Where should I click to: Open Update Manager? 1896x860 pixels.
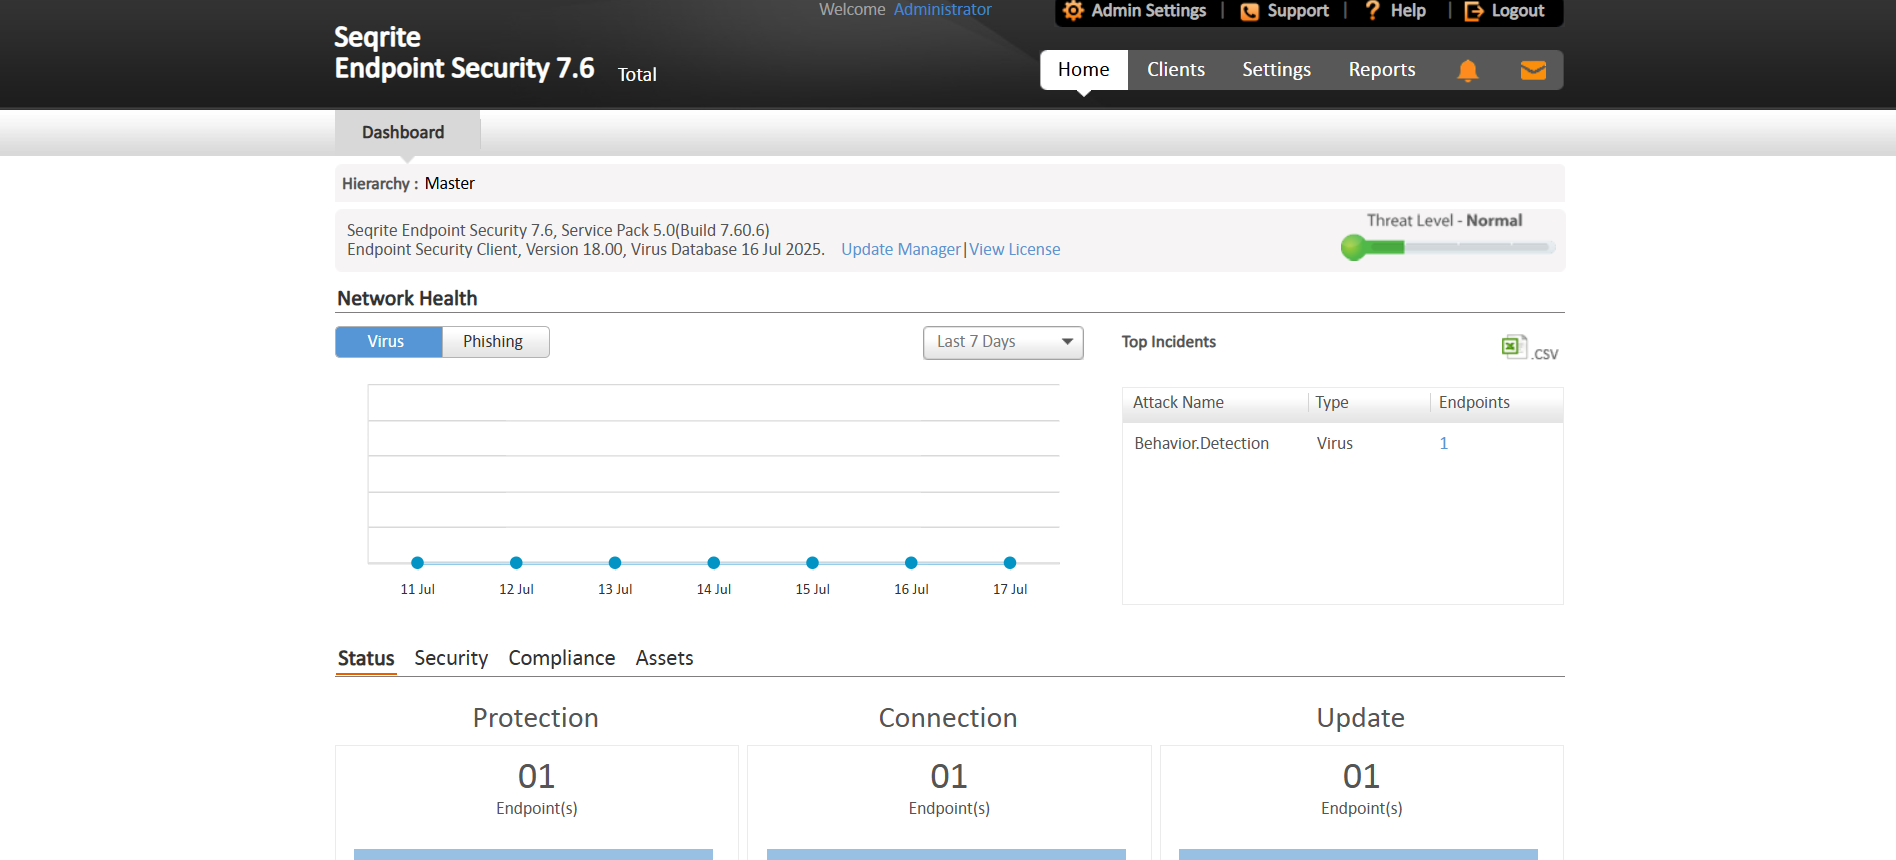(x=900, y=249)
